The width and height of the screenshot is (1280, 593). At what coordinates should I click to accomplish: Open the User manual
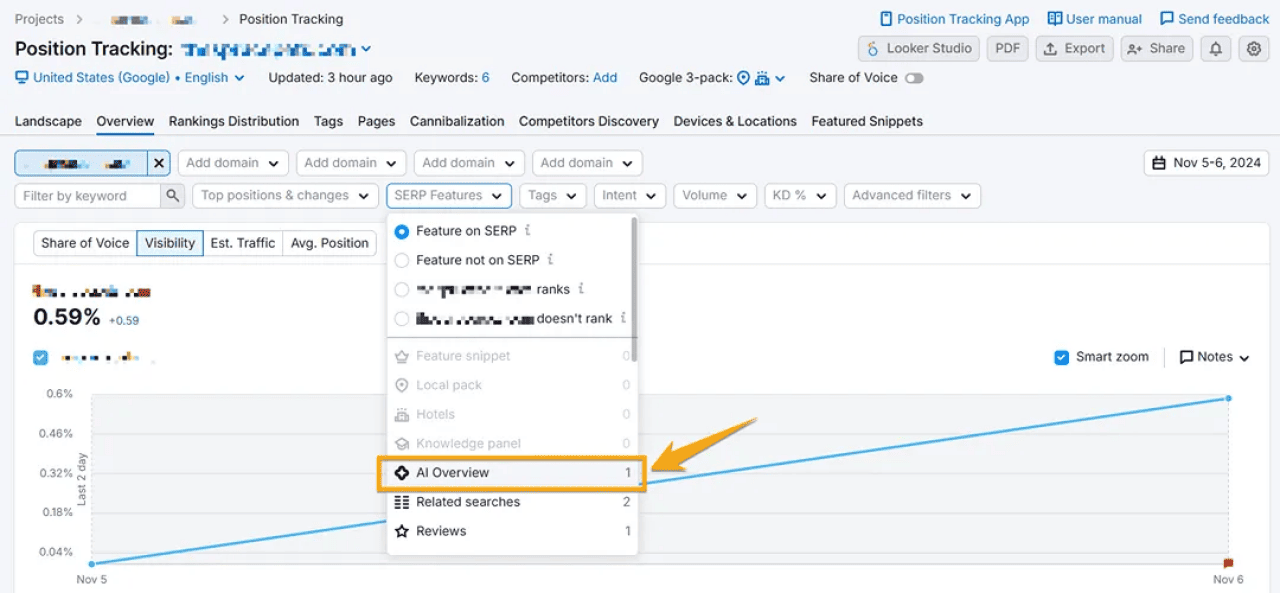[1094, 18]
